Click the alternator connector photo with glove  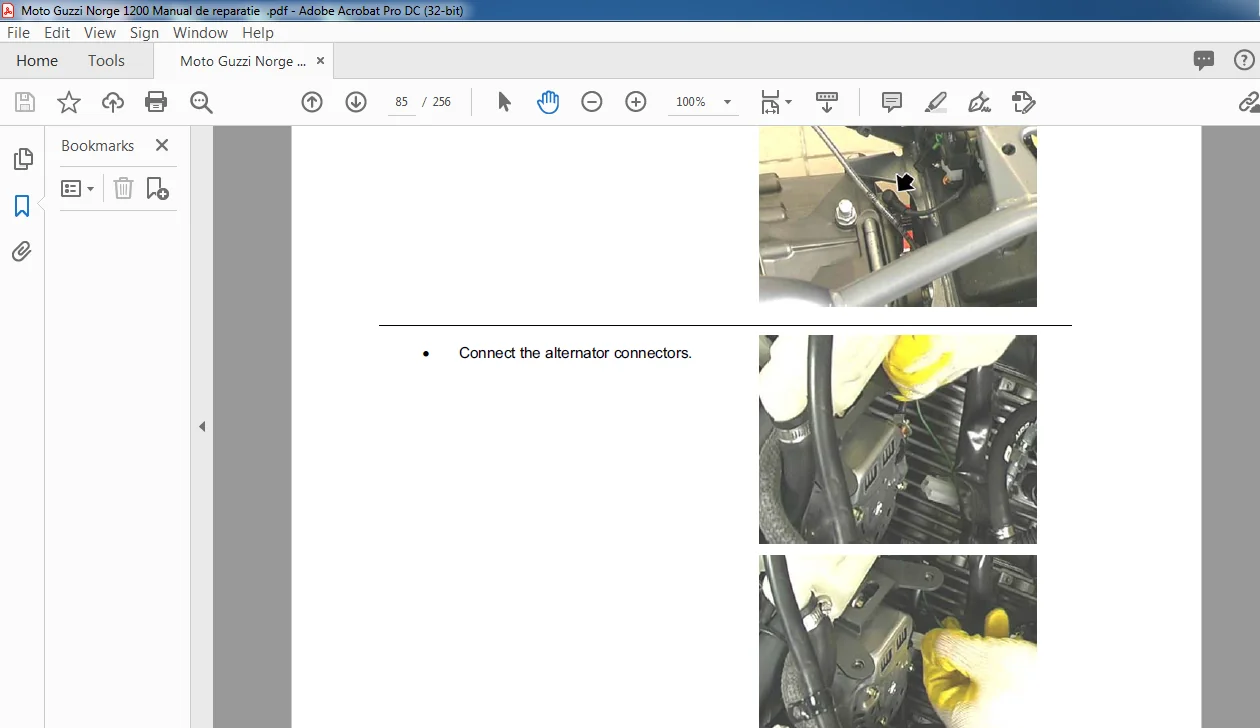click(898, 439)
